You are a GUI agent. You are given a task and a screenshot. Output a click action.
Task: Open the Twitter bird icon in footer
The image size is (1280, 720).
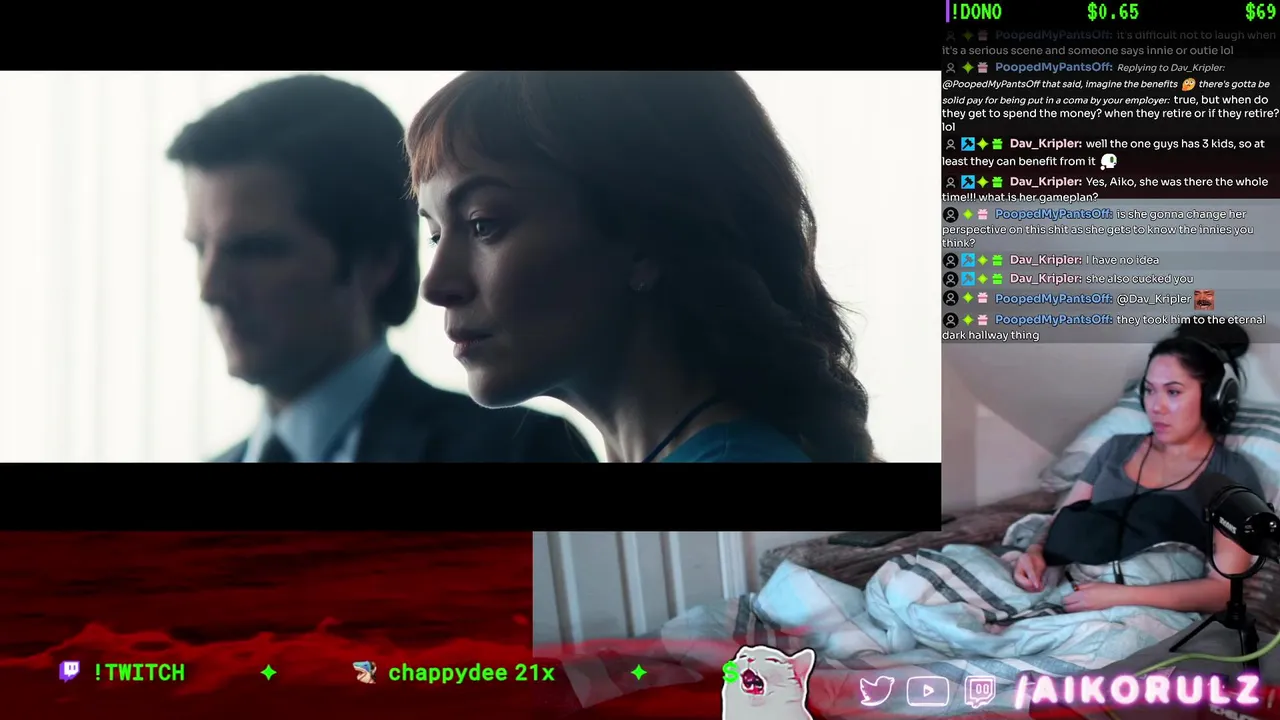point(876,691)
